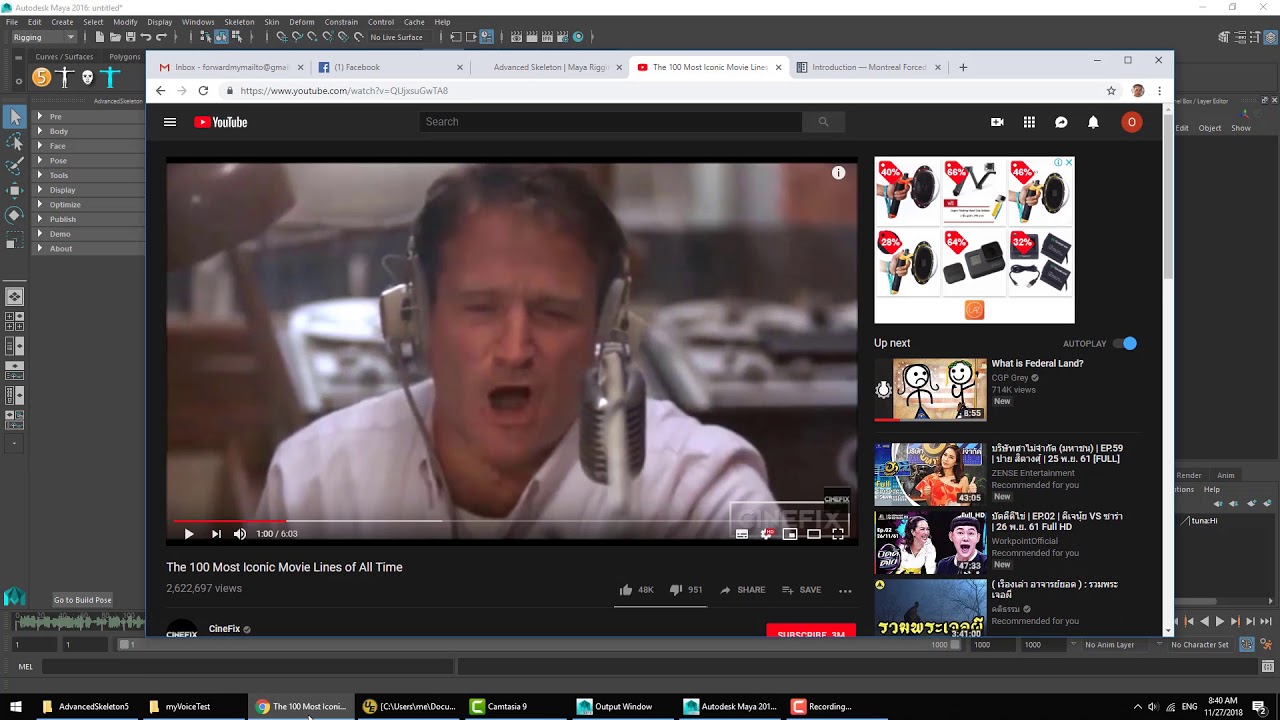1280x720 pixels.
Task: Click Maya's open scene folder icon
Action: pos(115,37)
